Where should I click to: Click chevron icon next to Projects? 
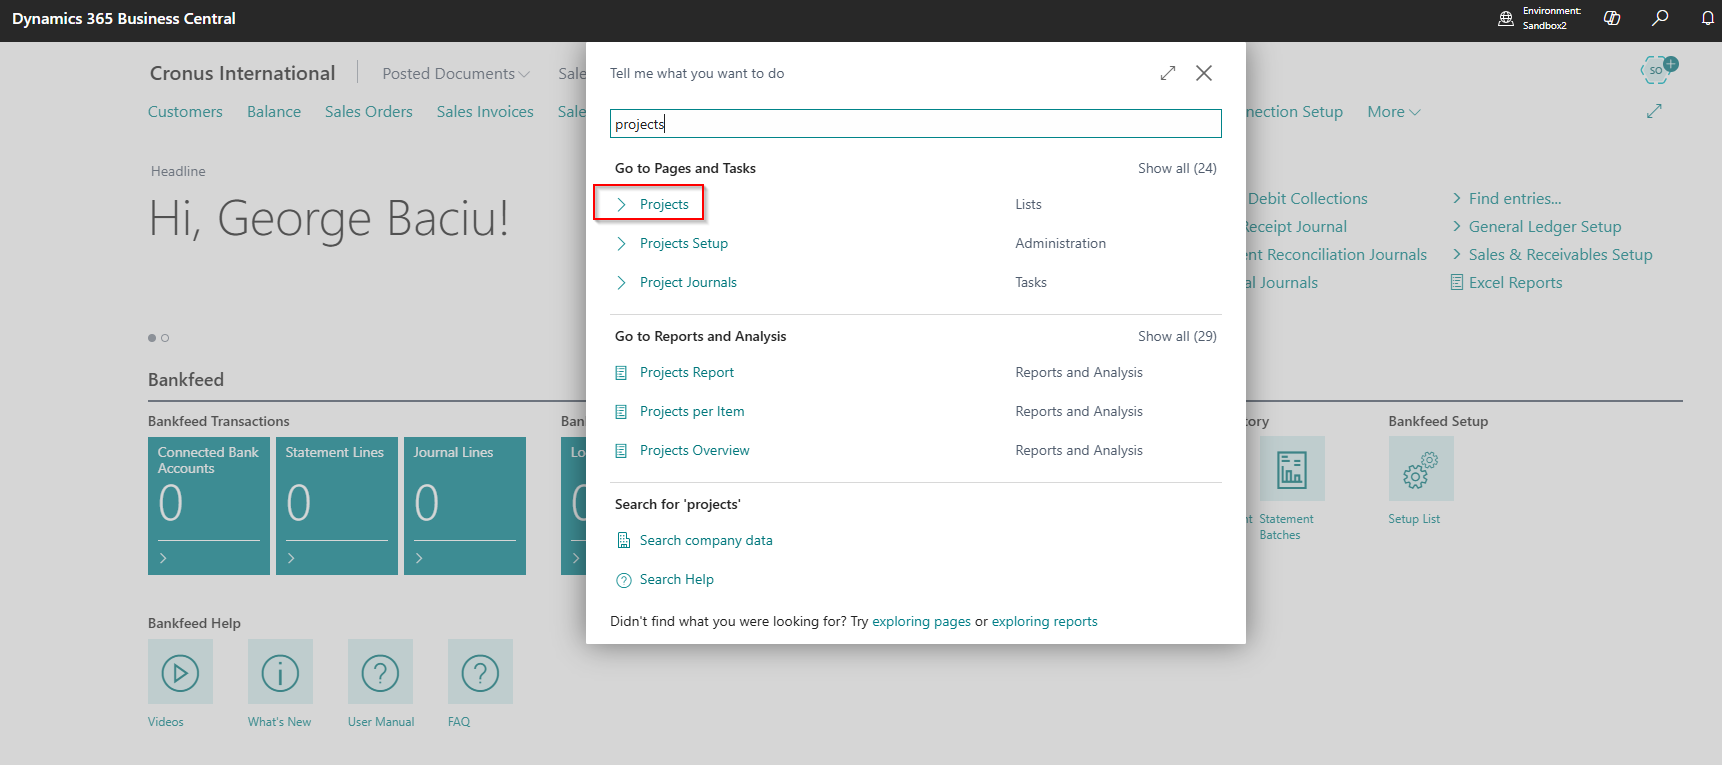[621, 204]
